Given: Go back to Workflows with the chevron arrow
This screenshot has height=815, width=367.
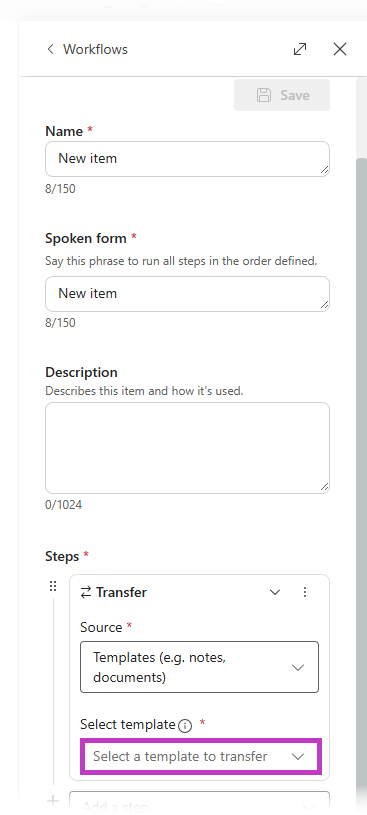Looking at the screenshot, I should [50, 49].
